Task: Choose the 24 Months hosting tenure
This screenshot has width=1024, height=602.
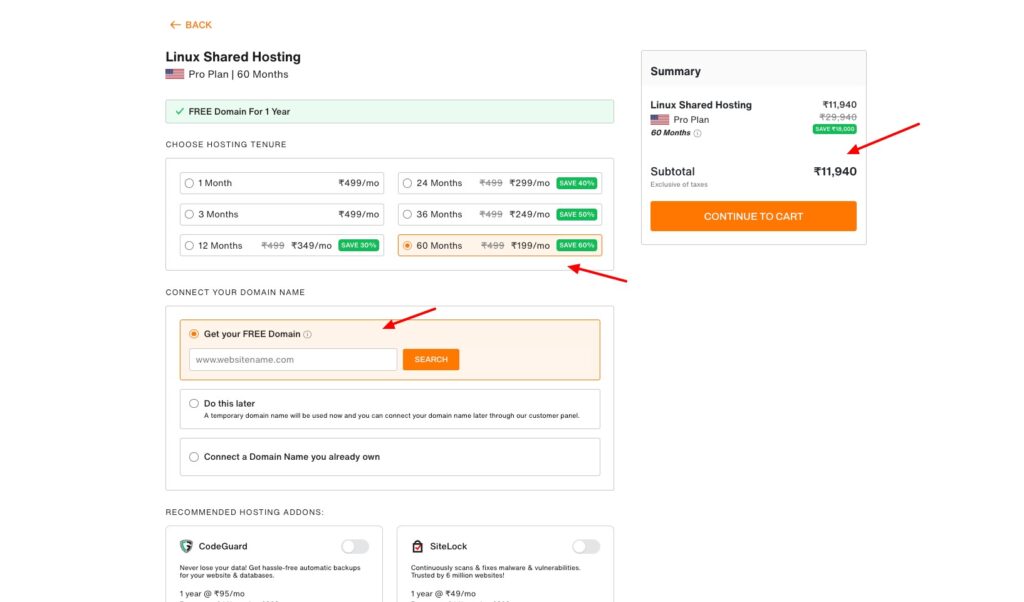Action: 407,183
